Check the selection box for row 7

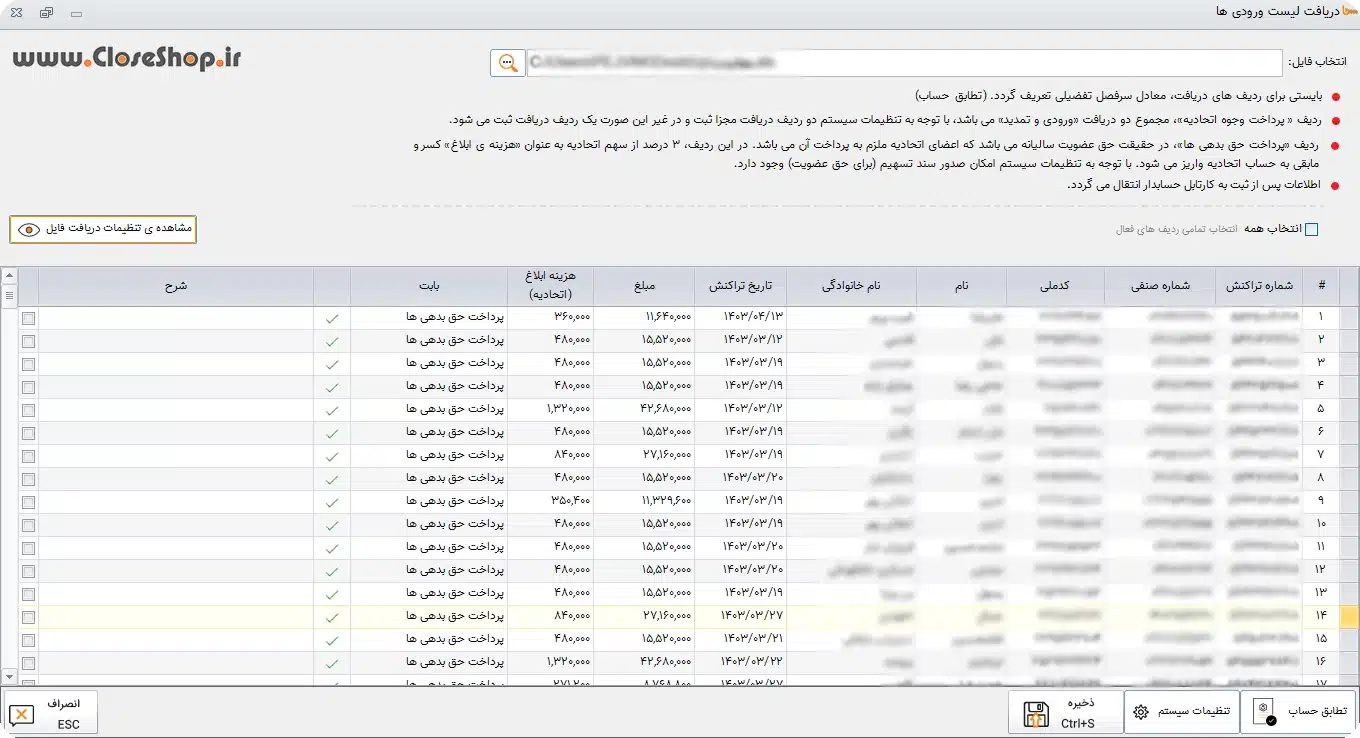point(28,456)
